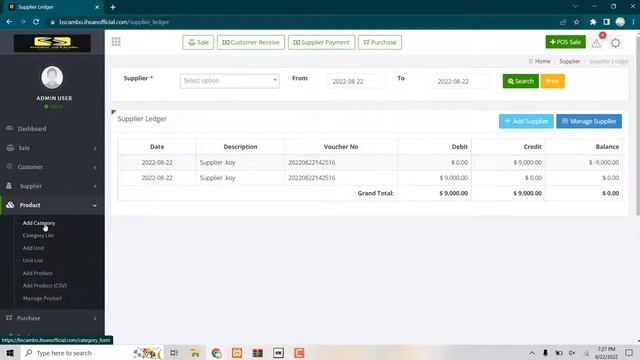Click the Customer sidebar icon
Screen dimensions: 640x360
pyautogui.click(x=10, y=167)
